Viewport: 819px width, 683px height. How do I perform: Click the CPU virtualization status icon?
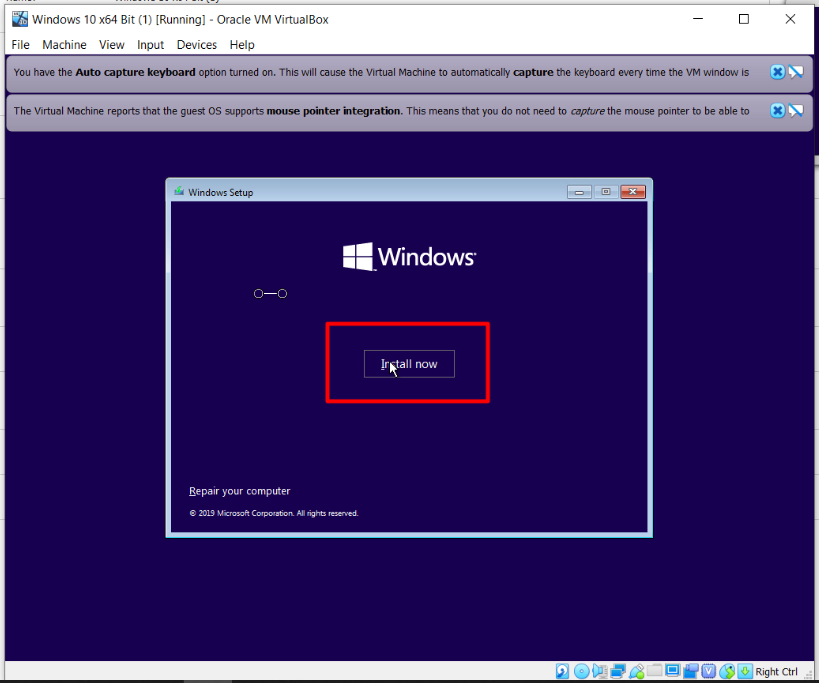coord(709,671)
